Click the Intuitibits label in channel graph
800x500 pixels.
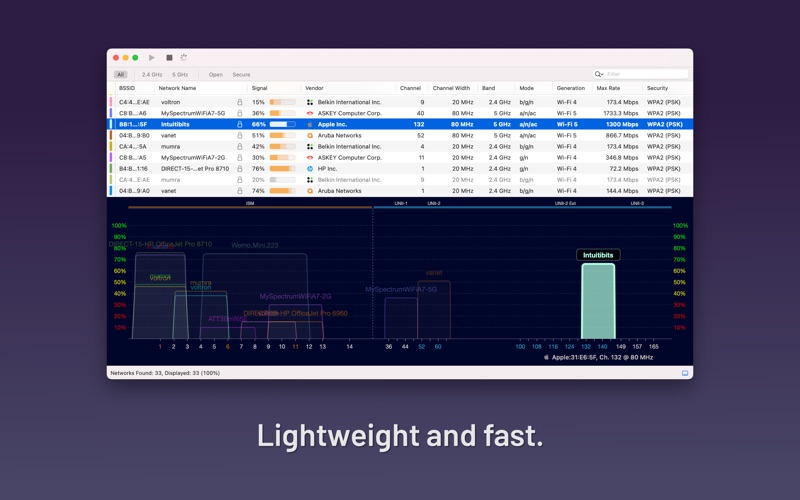point(598,255)
